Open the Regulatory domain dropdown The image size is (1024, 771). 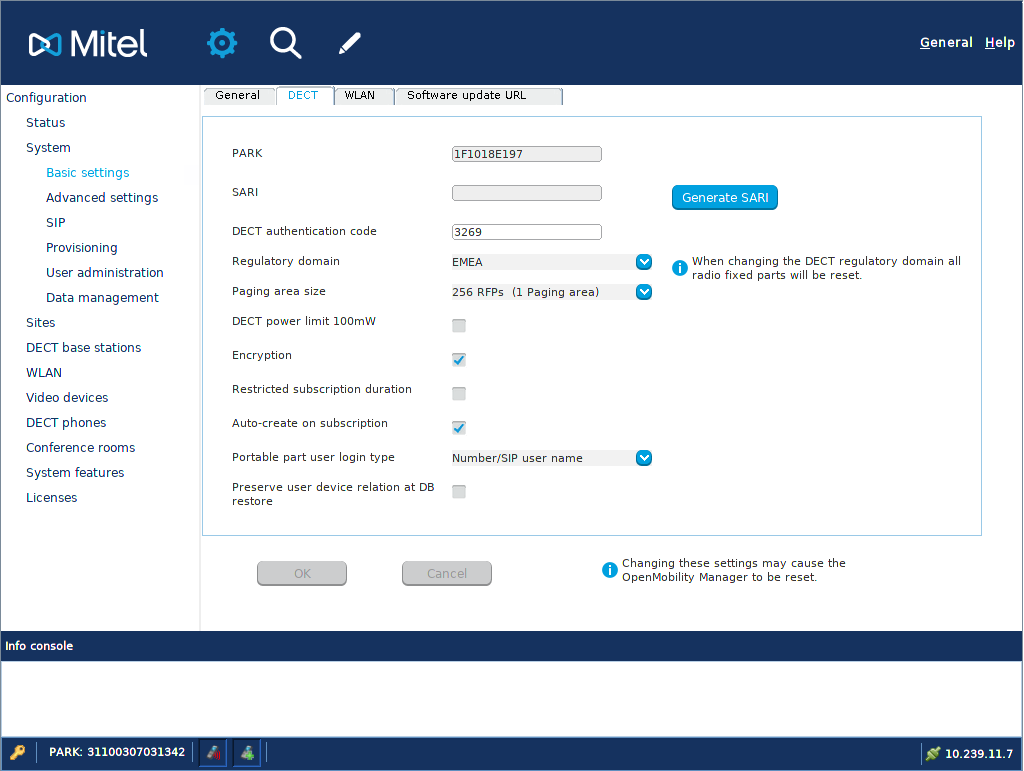(644, 262)
